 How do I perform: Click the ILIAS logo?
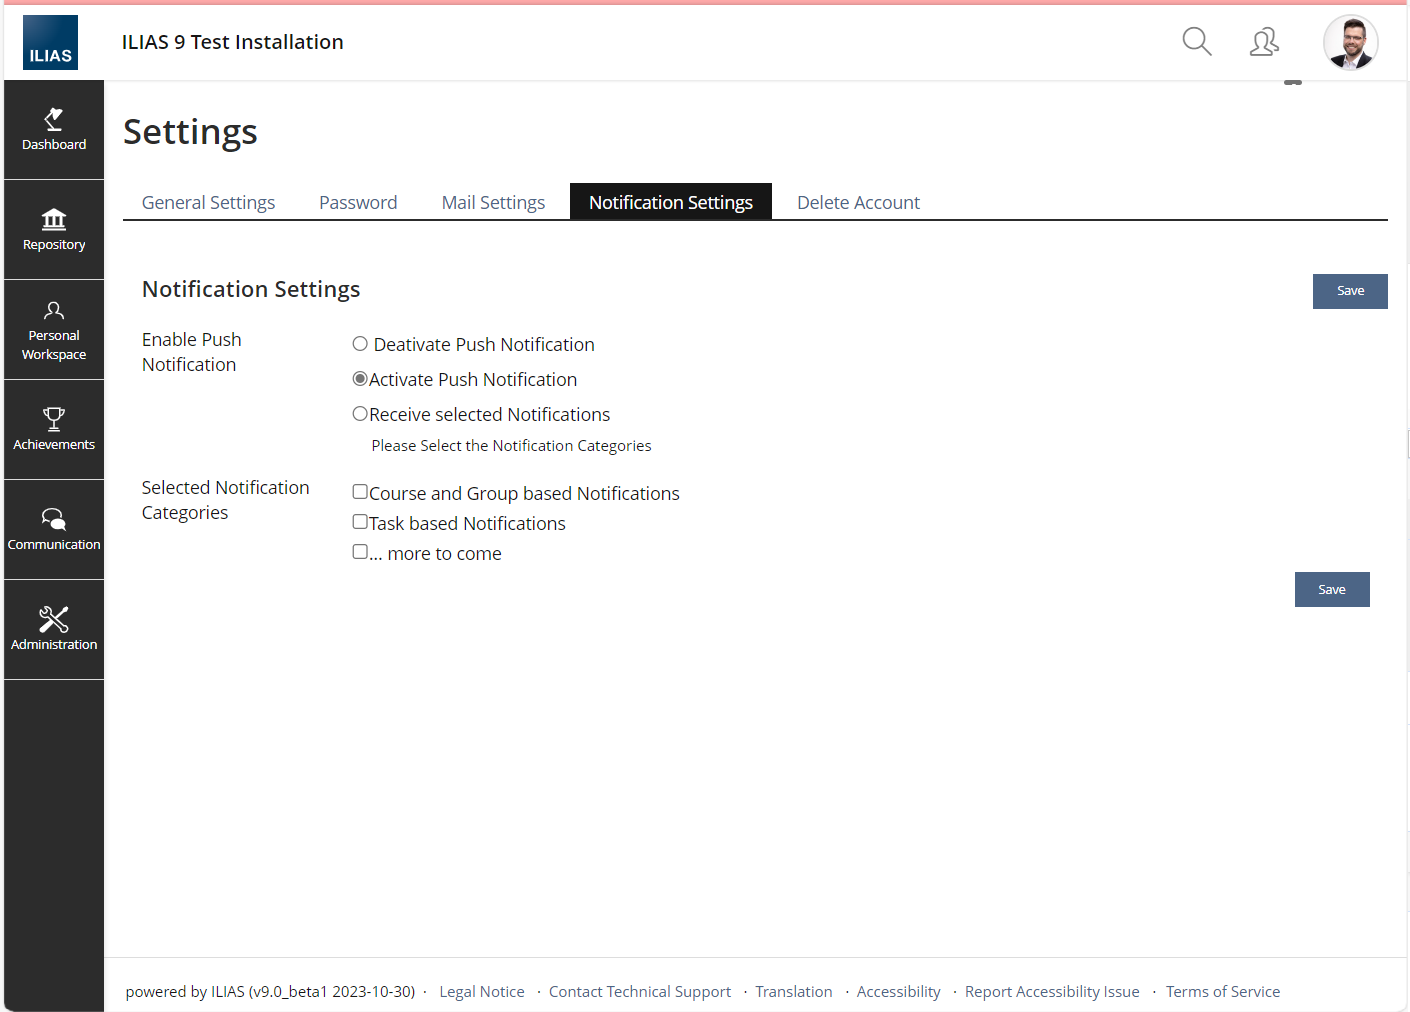coord(50,42)
